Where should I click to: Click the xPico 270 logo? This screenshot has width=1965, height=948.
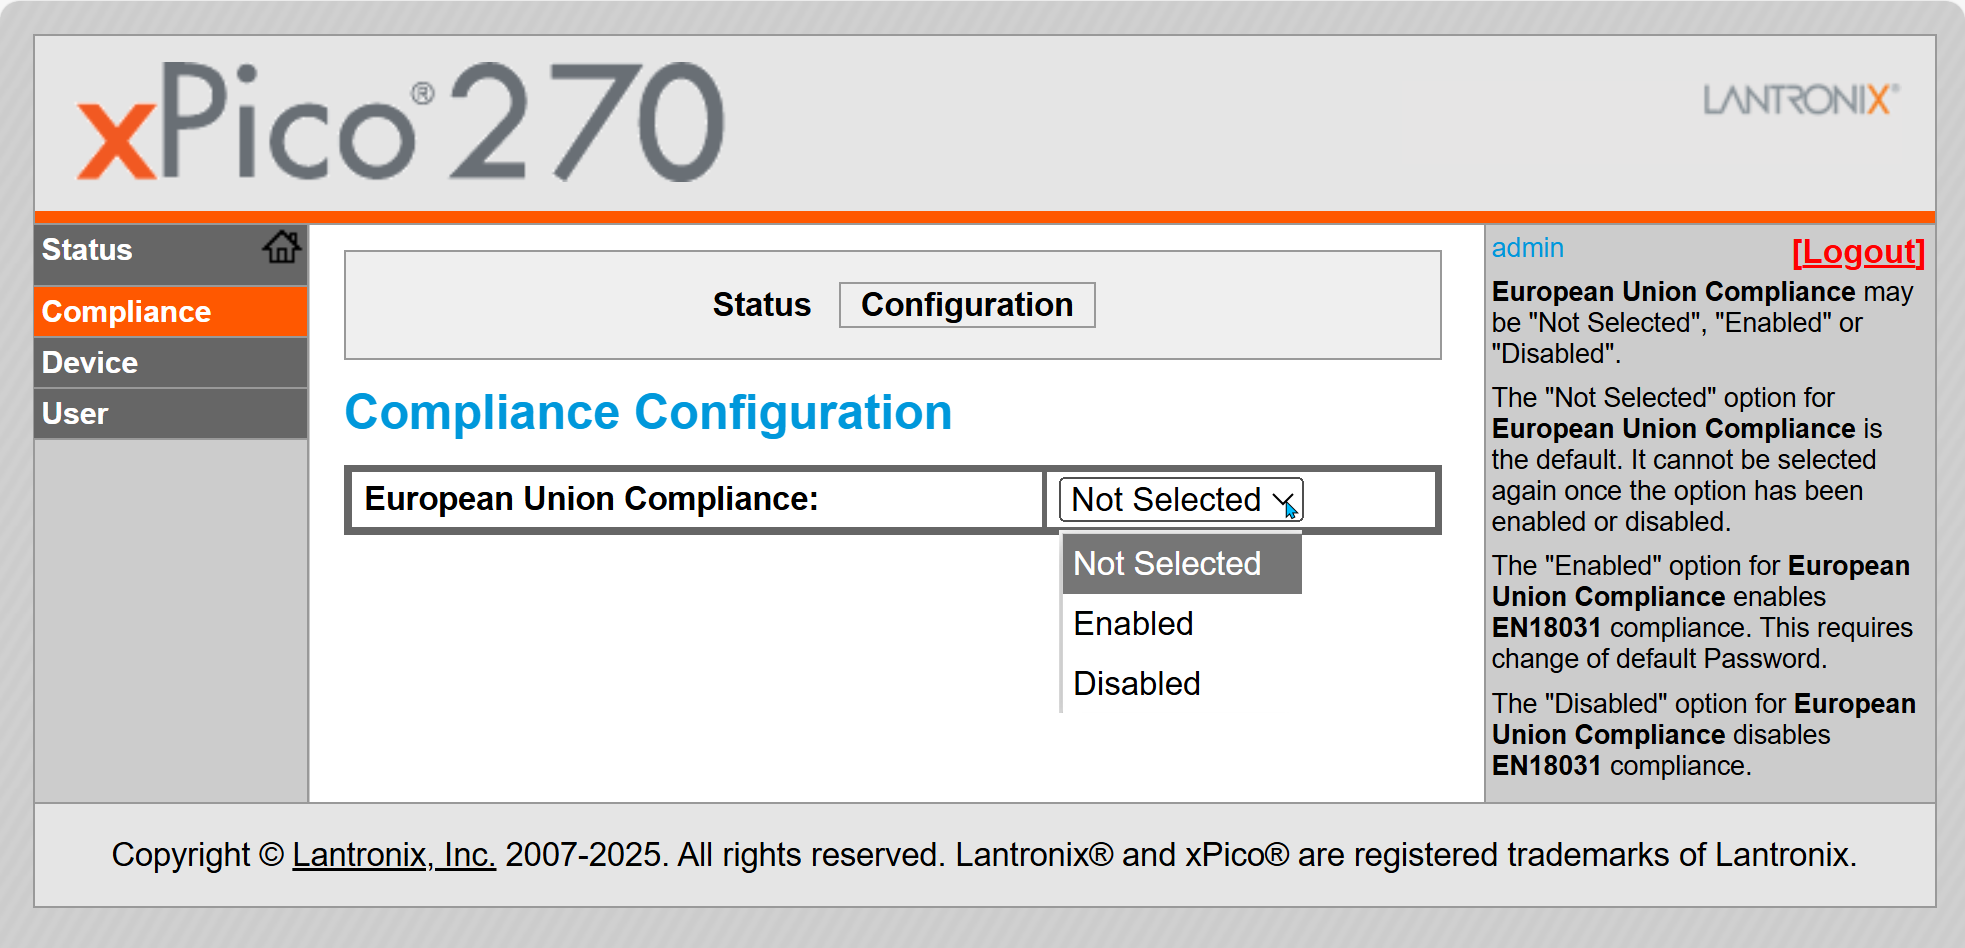pyautogui.click(x=401, y=123)
